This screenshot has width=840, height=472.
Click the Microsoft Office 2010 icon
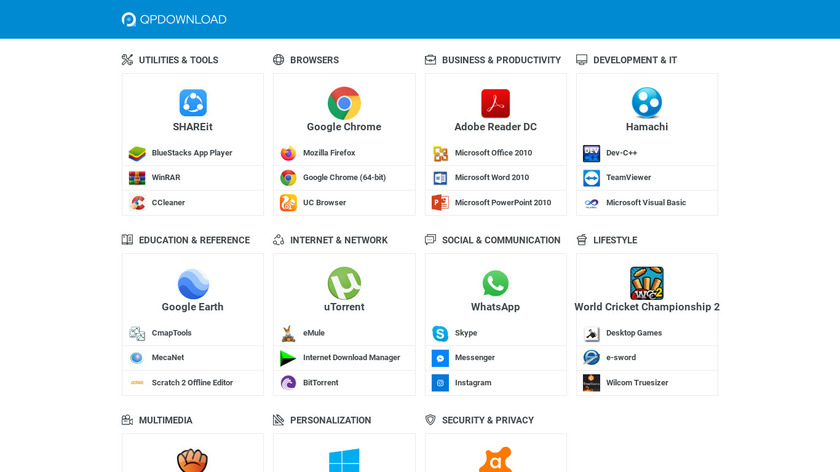440,153
